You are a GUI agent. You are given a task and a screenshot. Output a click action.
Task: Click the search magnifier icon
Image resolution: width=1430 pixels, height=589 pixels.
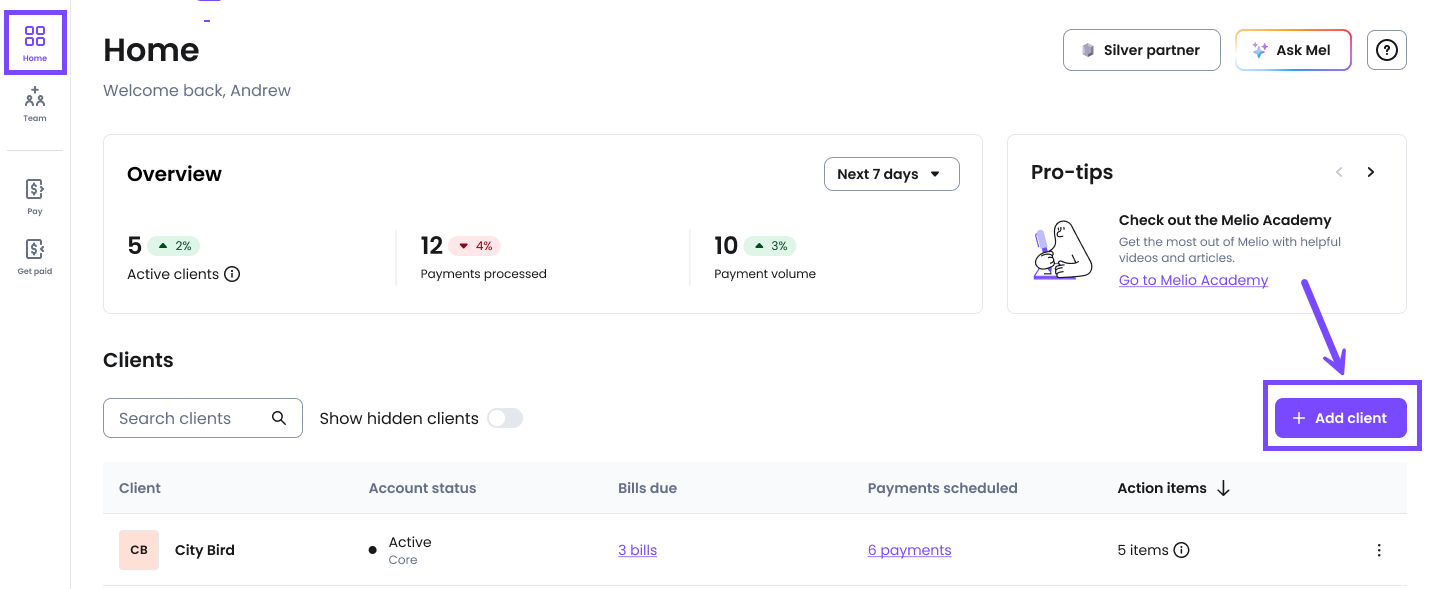click(279, 418)
